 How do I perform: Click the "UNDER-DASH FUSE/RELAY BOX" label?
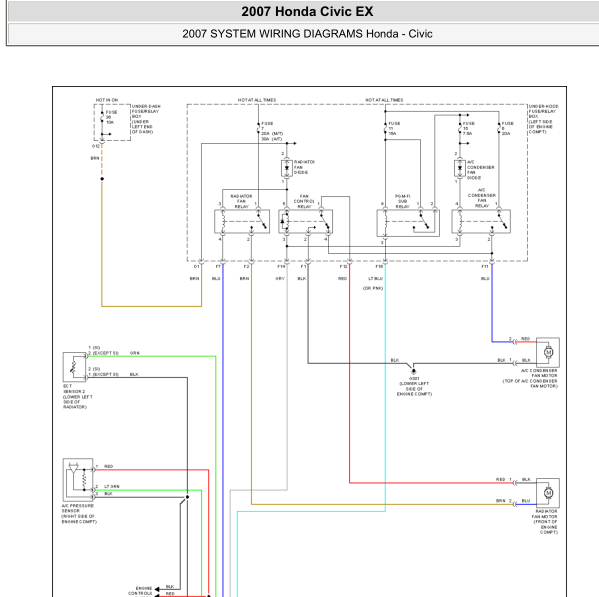tap(146, 111)
